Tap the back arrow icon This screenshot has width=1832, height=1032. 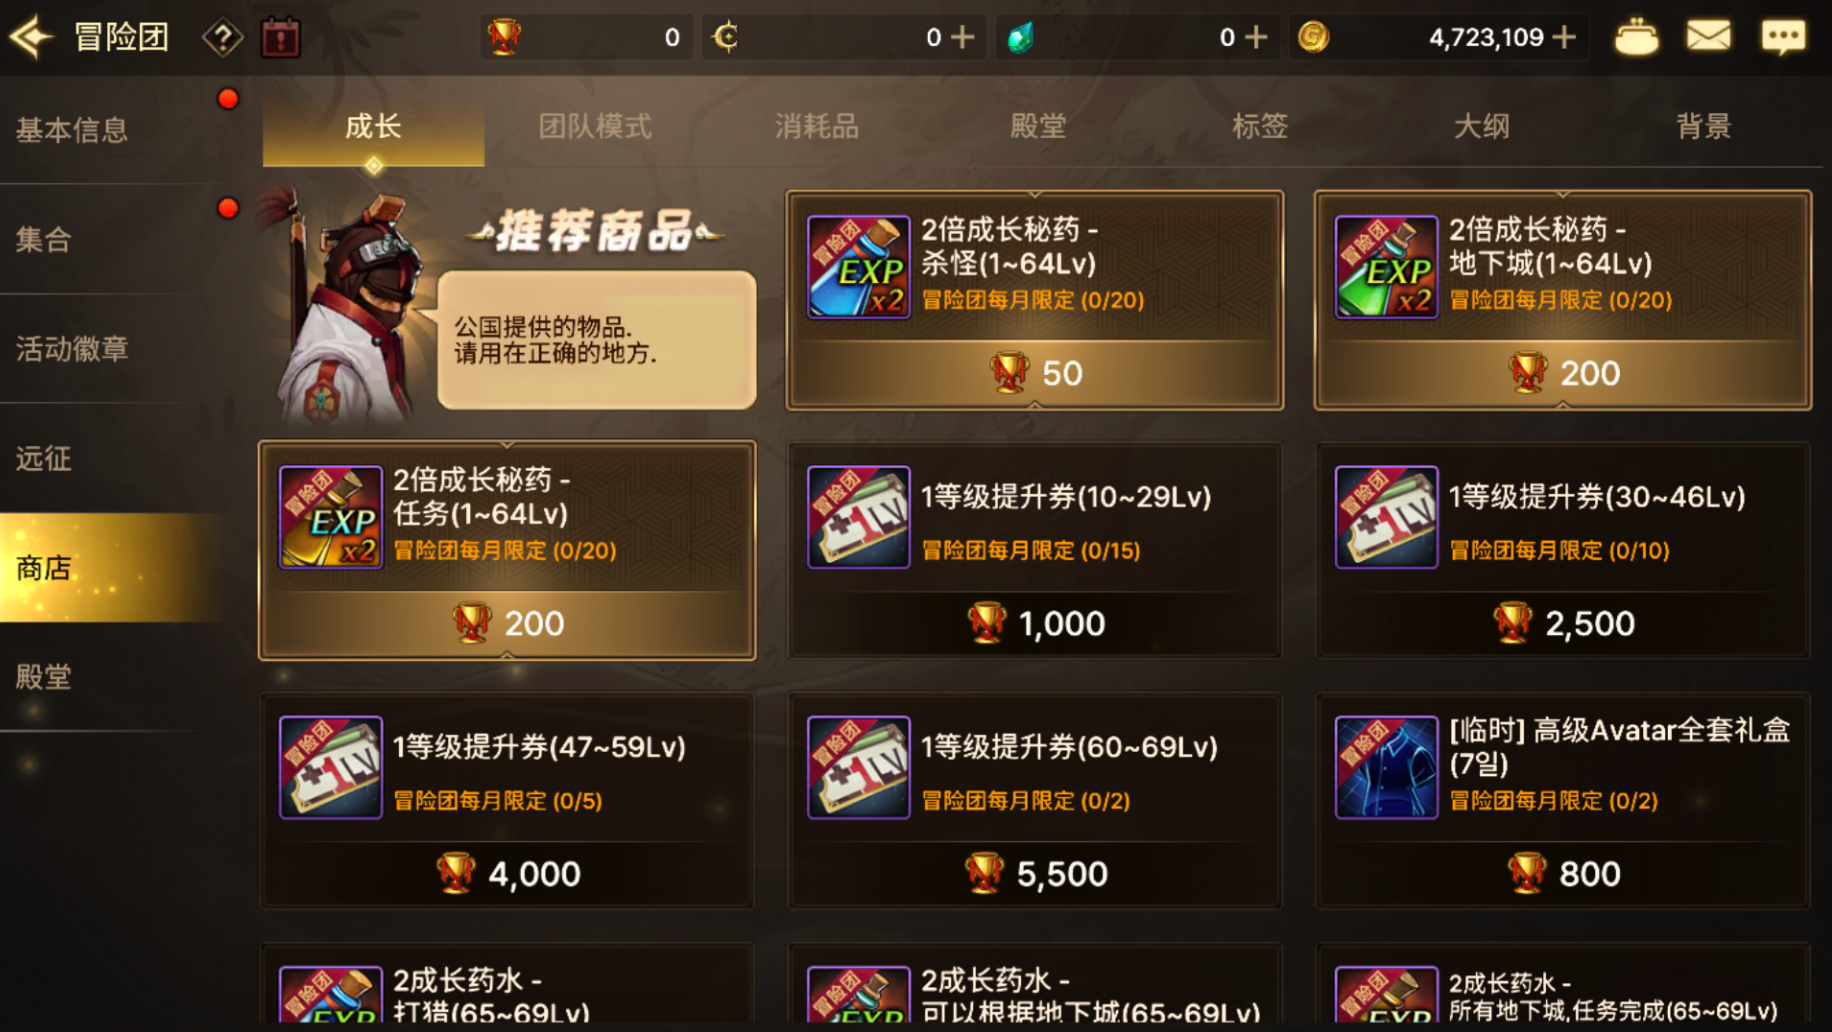31,37
